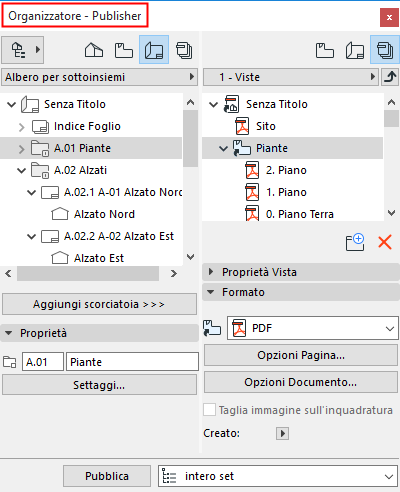The height and width of the screenshot is (492, 400).
Task: Click the 0. Piano Terra PDF icon
Action: [252, 213]
